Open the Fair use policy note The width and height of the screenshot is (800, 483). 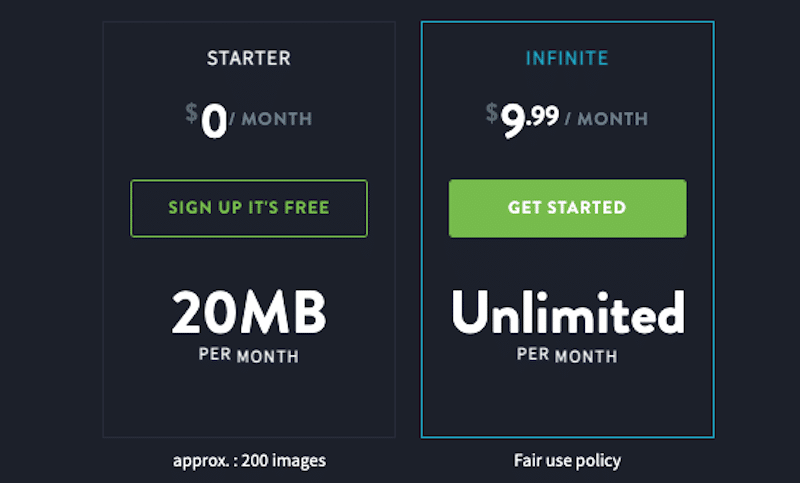pos(567,461)
